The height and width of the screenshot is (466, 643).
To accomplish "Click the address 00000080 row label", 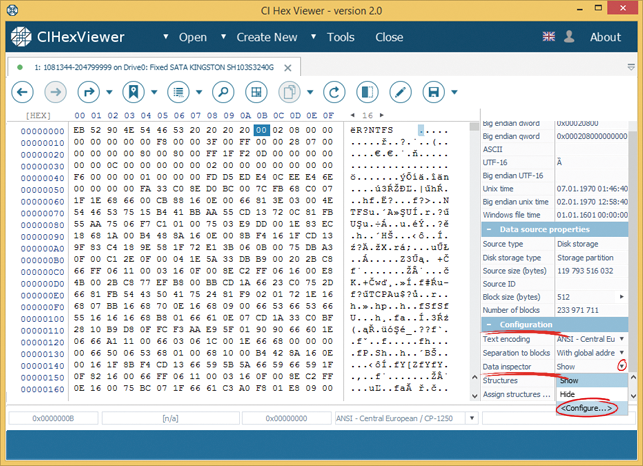I will [x=43, y=225].
